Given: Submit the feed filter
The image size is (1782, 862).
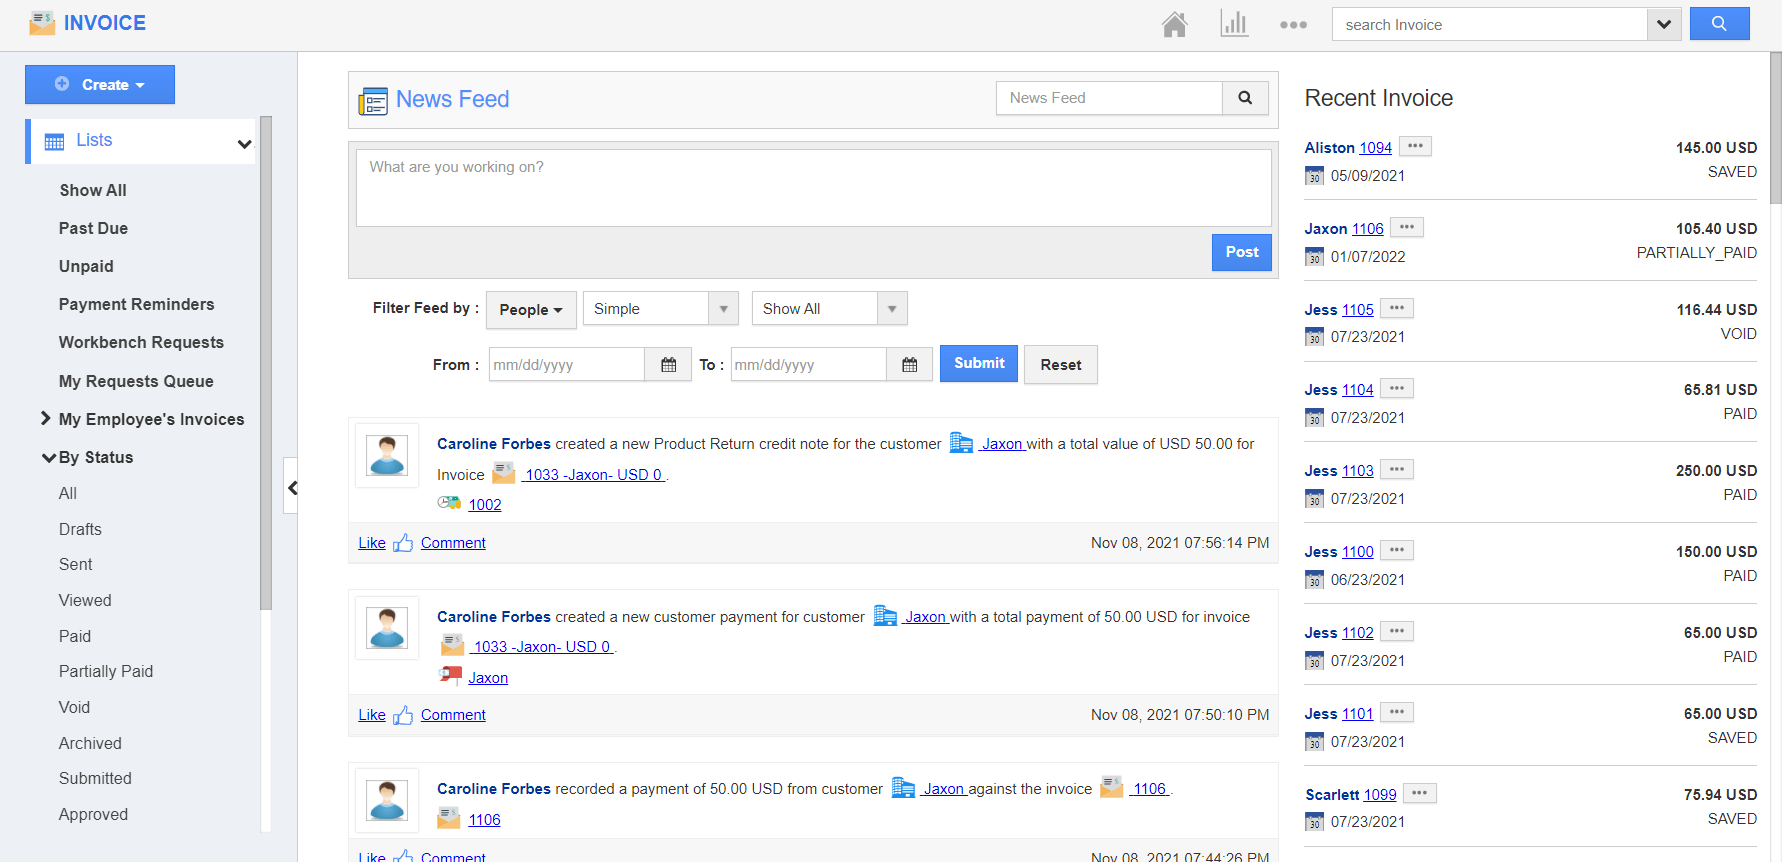Looking at the screenshot, I should coord(979,363).
